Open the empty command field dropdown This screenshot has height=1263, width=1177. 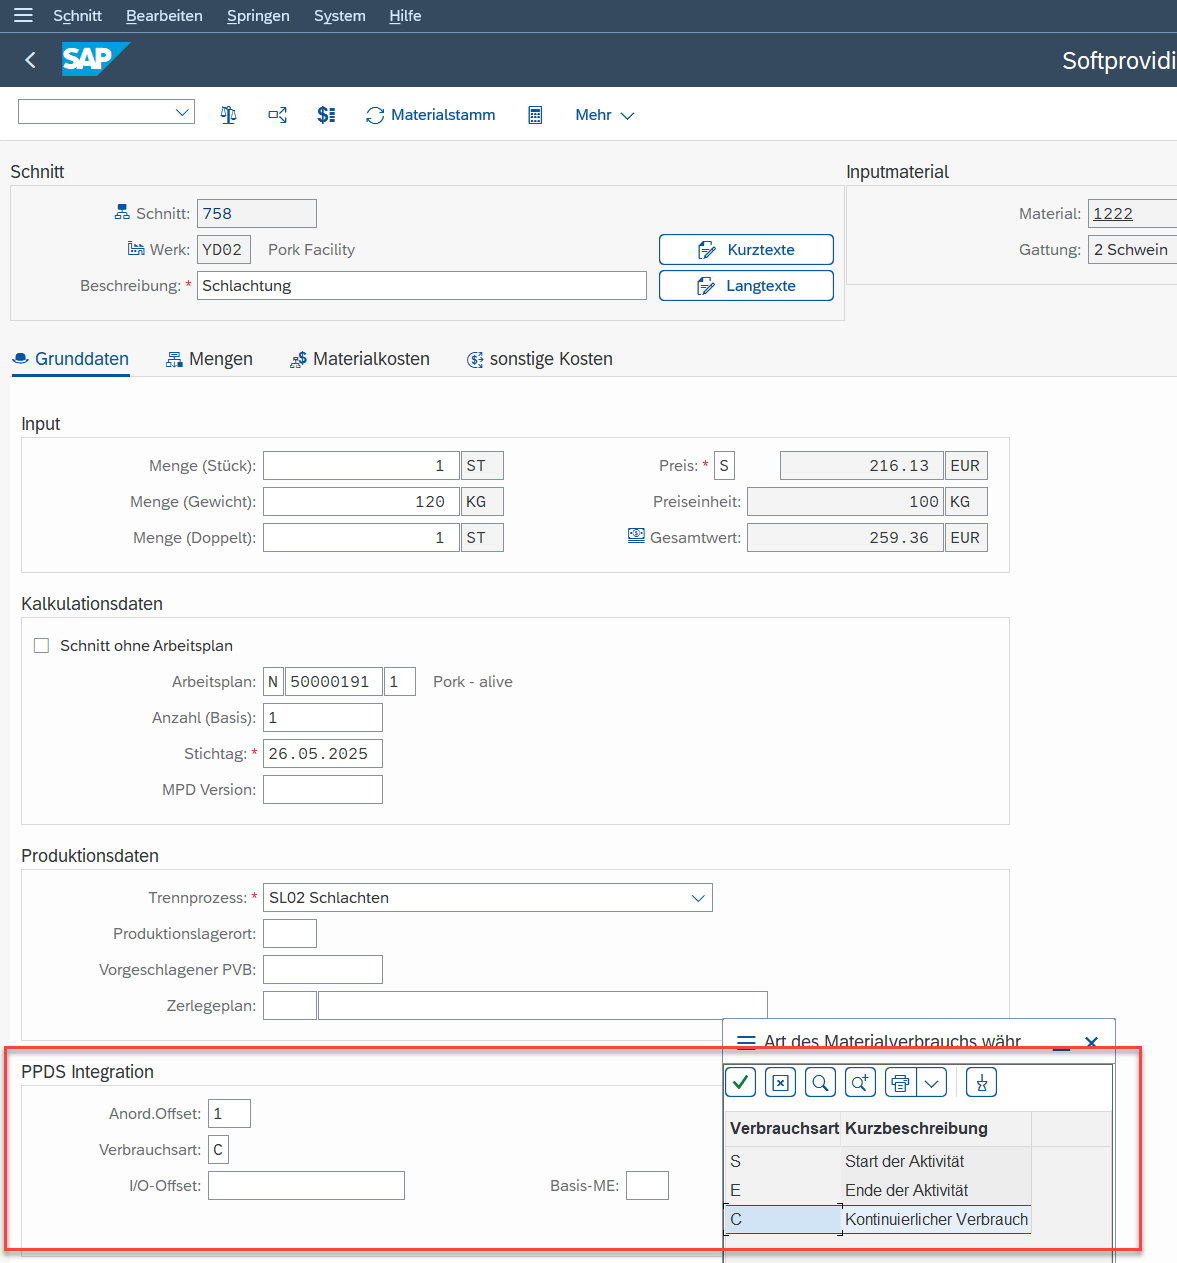(182, 112)
